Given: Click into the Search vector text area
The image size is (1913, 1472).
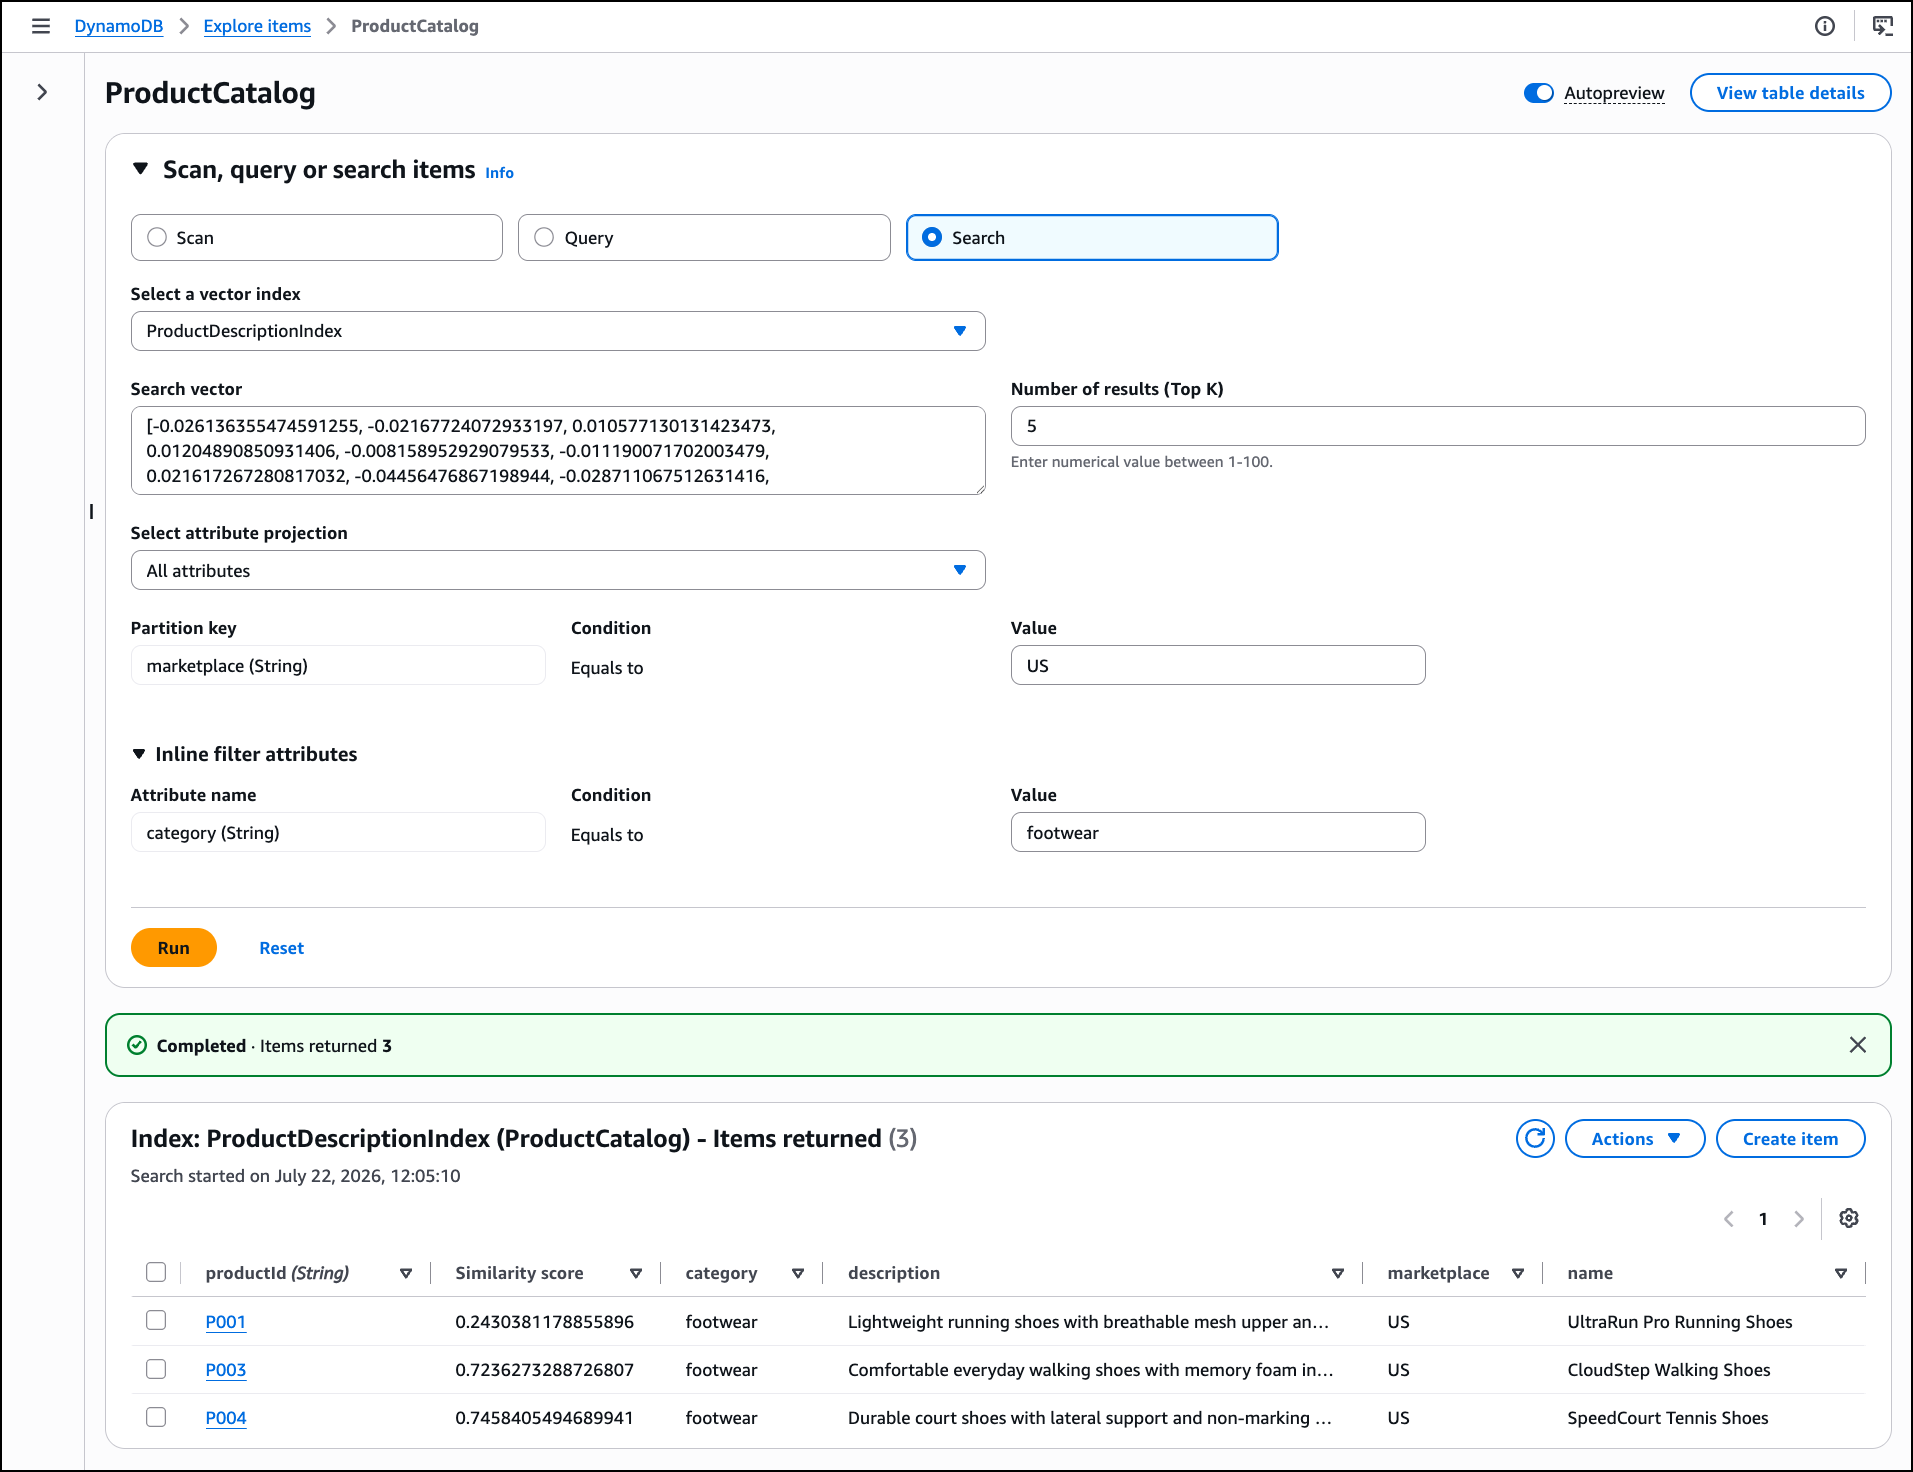Looking at the screenshot, I should [558, 451].
